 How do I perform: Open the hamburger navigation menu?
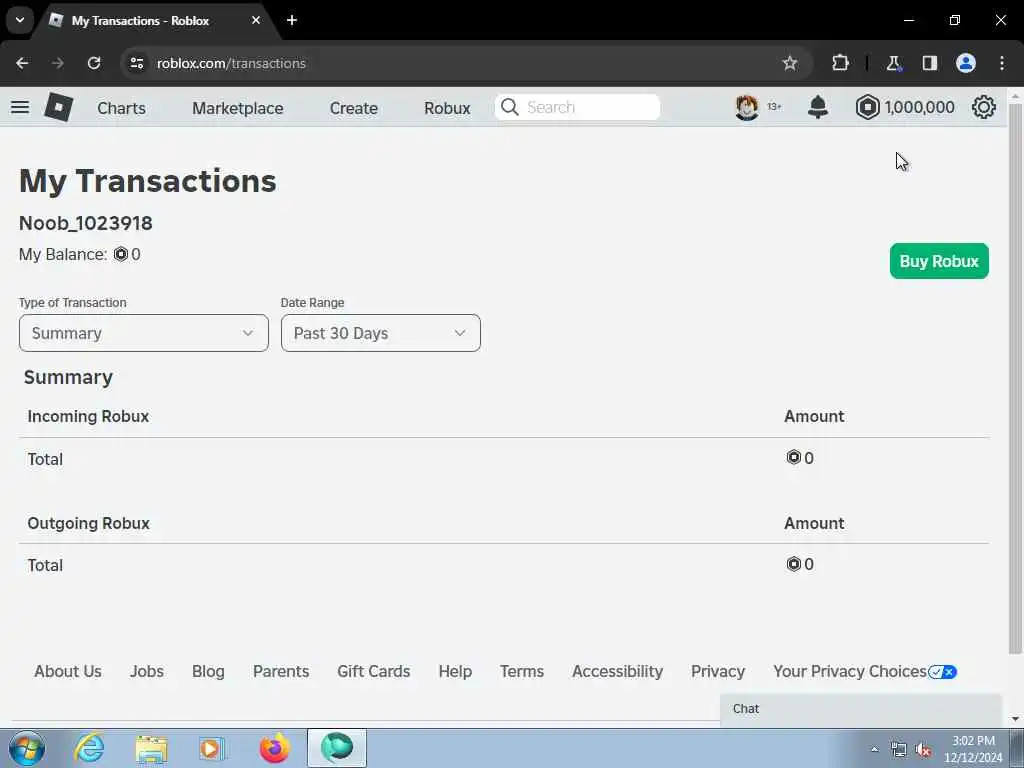point(20,107)
